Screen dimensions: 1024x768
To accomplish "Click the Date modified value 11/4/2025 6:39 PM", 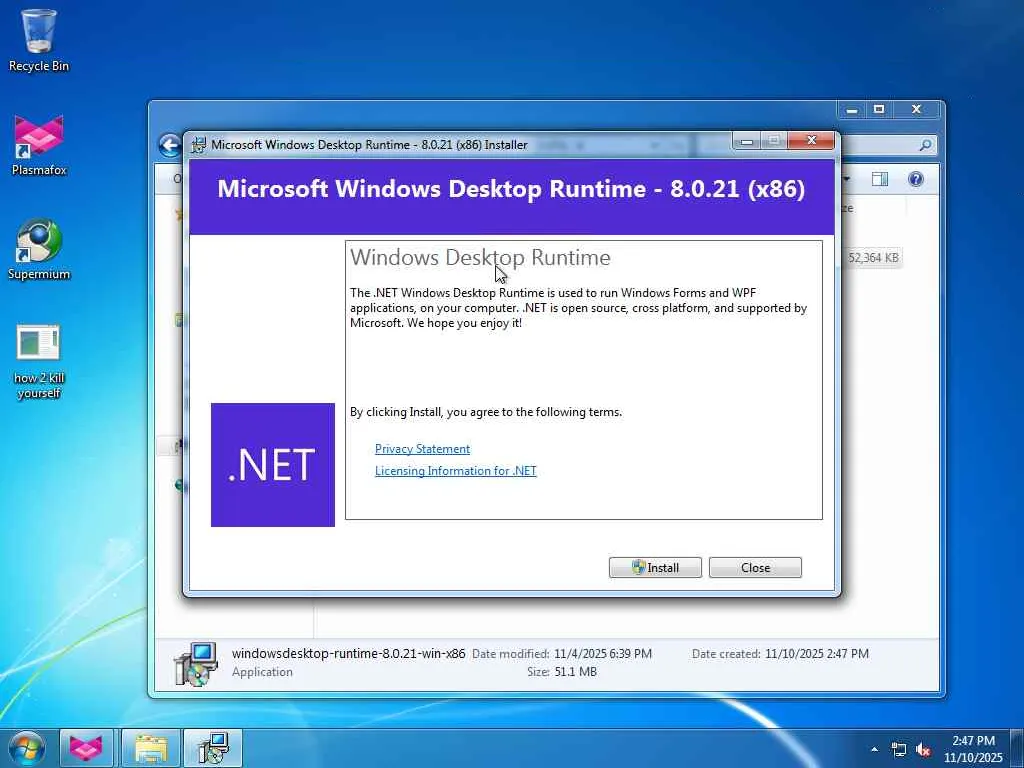I will (603, 654).
